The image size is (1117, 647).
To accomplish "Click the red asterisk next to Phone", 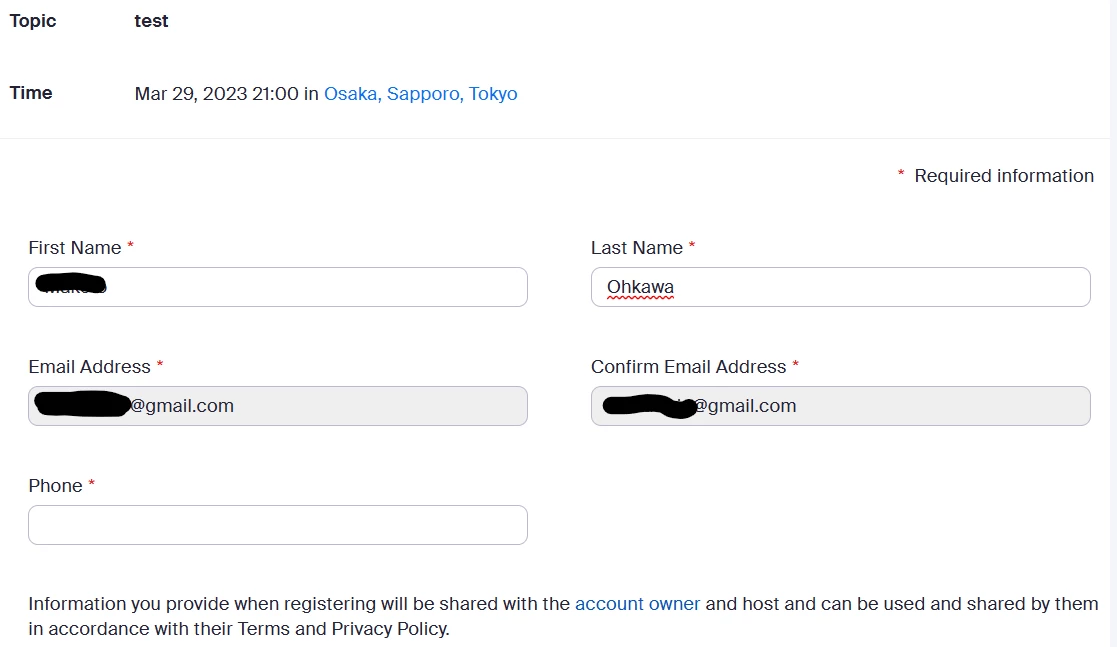I will (x=91, y=483).
